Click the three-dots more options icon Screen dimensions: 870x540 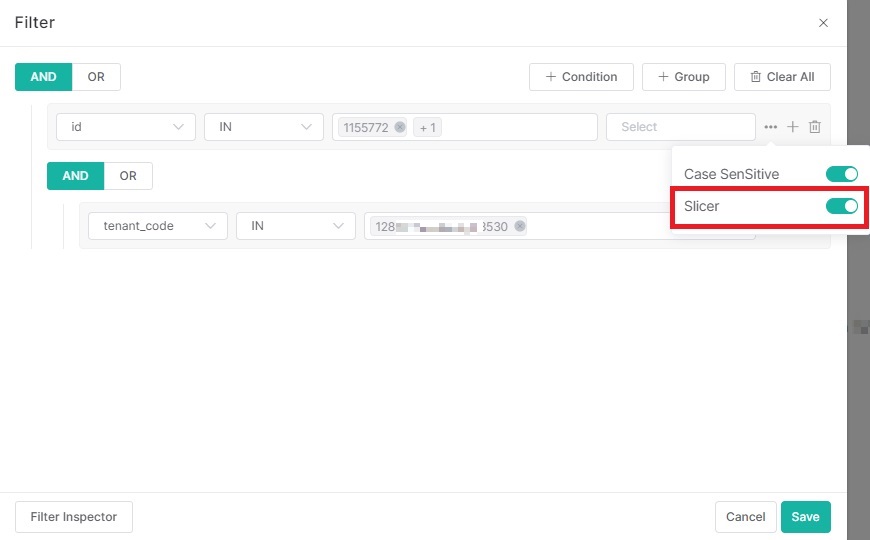point(770,127)
